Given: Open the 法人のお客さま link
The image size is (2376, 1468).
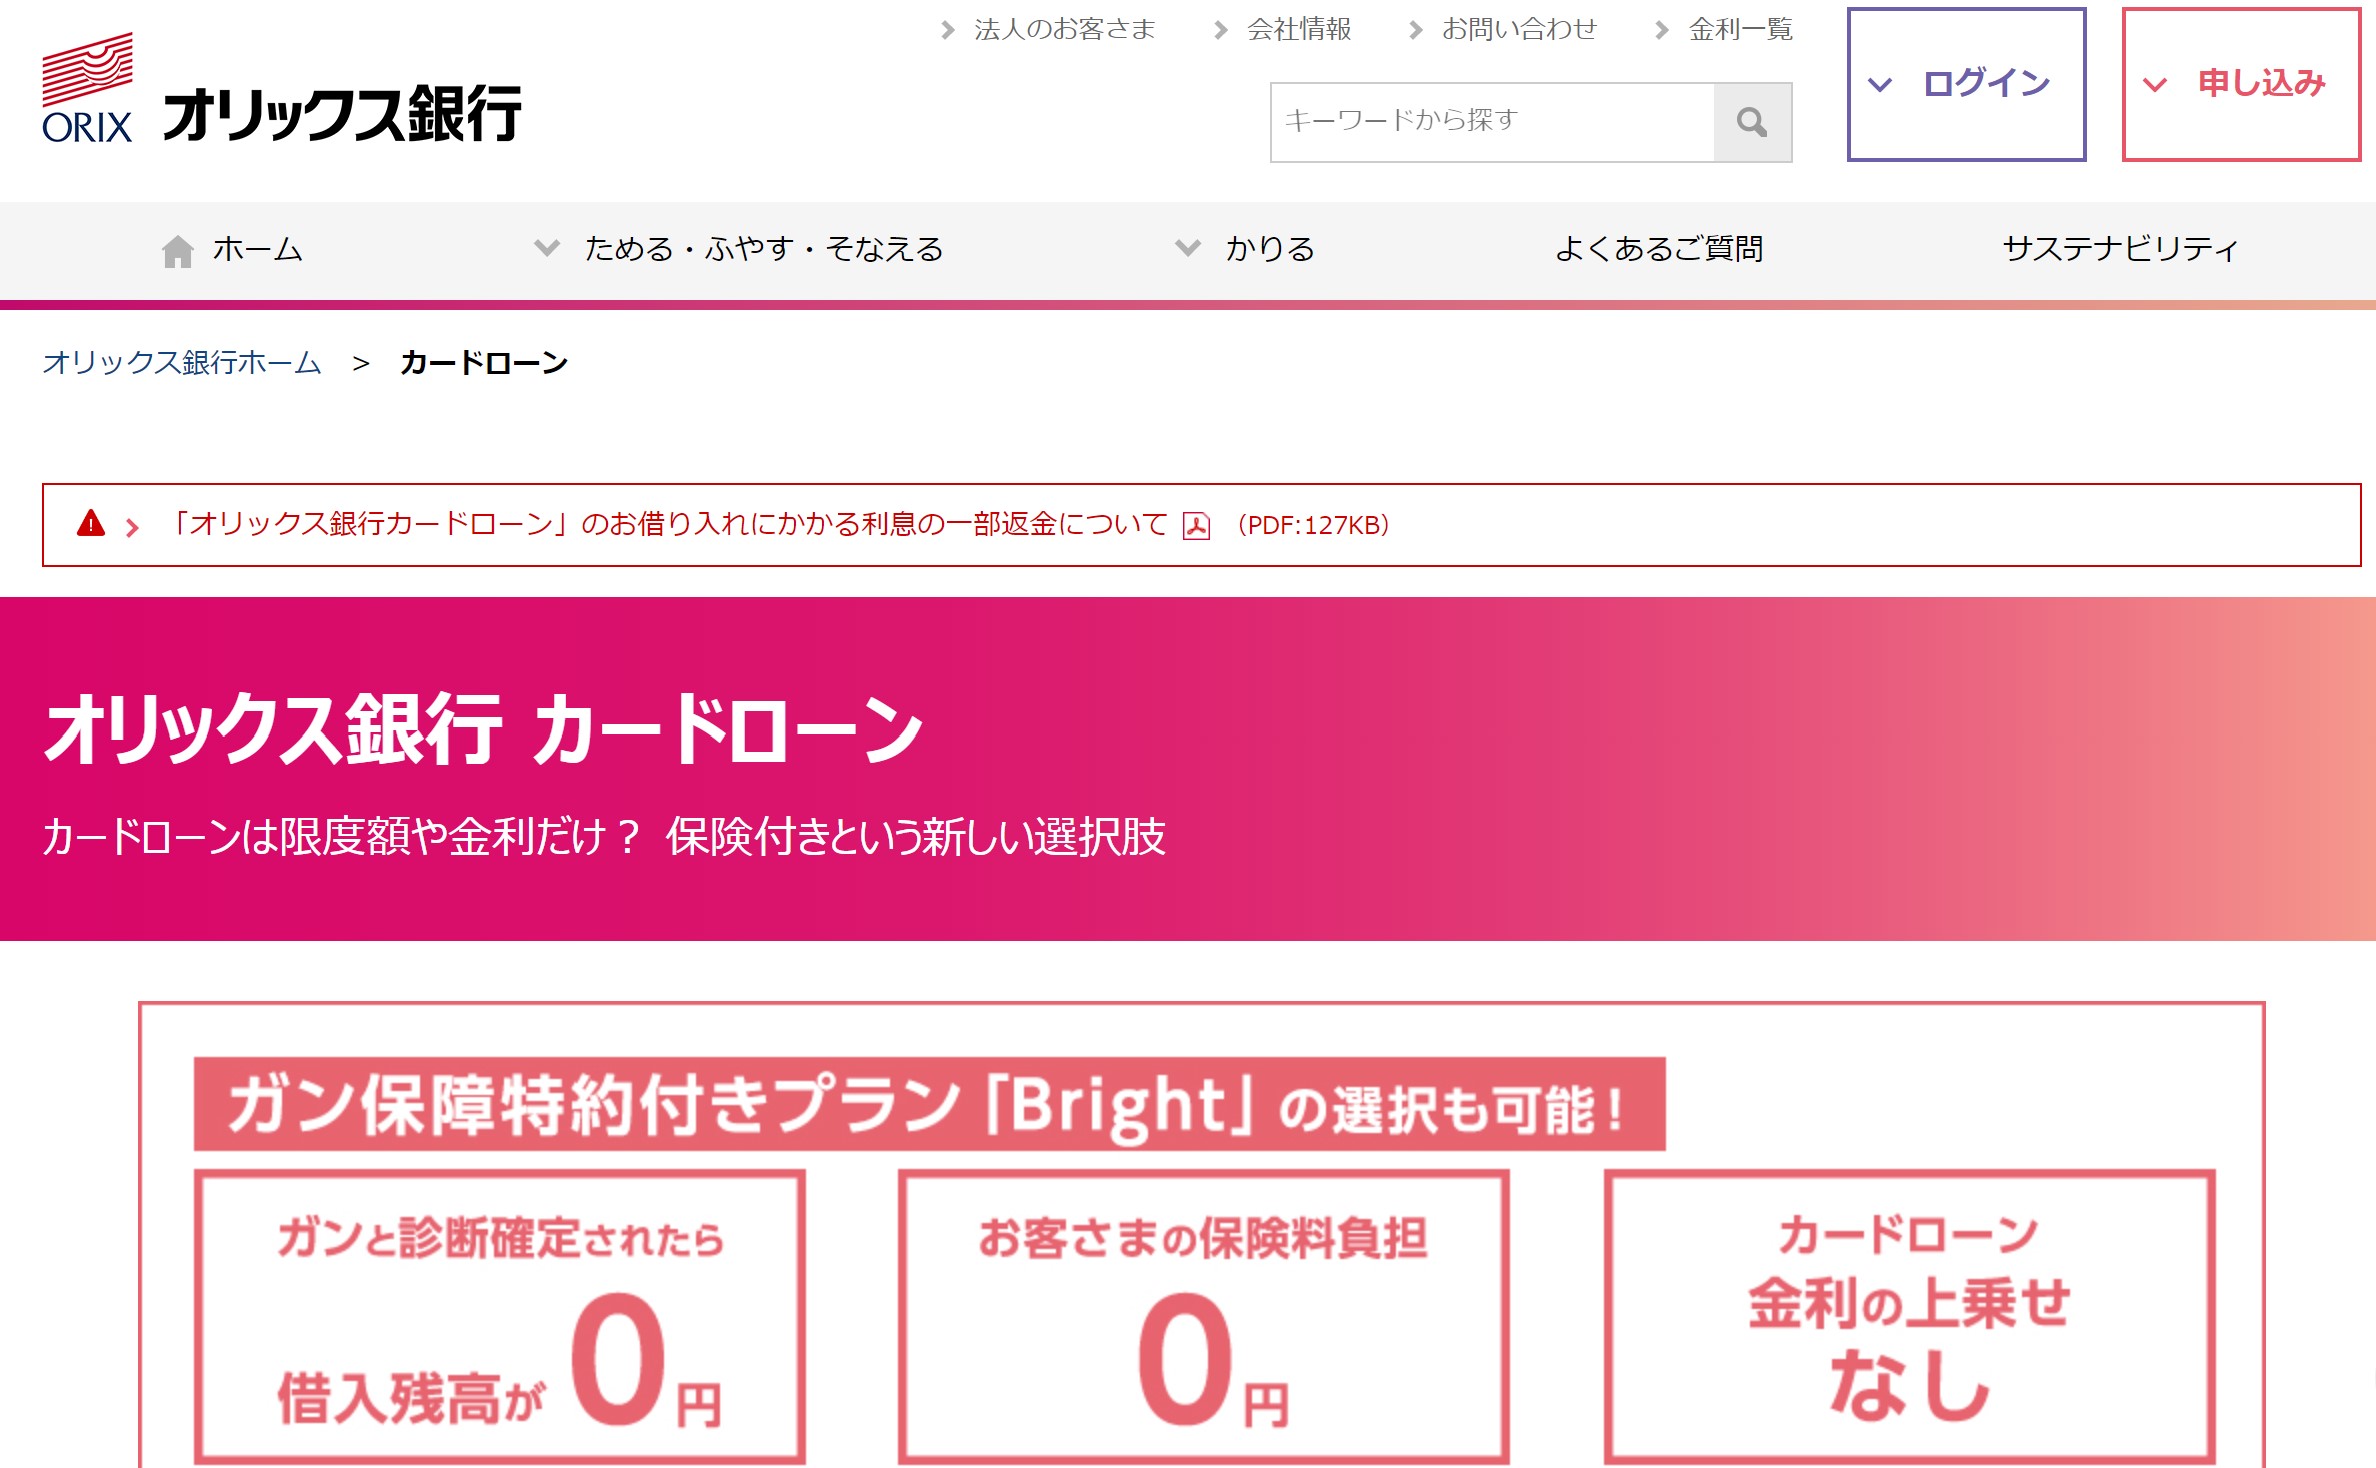Looking at the screenshot, I should click(x=1064, y=29).
